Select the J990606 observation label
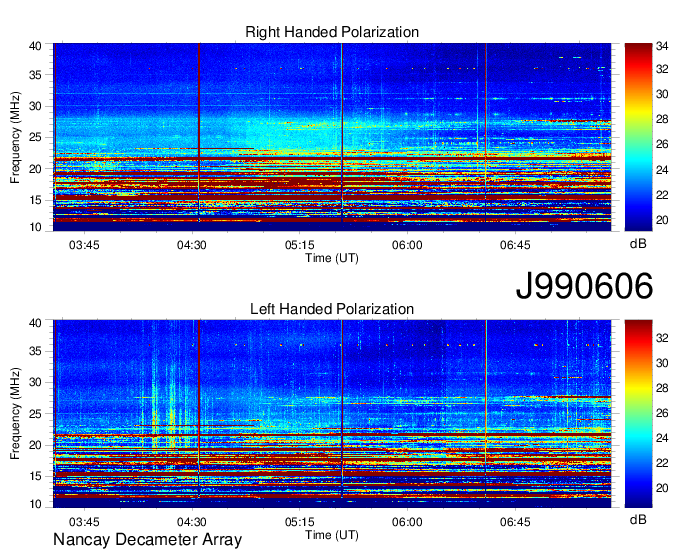 (584, 286)
